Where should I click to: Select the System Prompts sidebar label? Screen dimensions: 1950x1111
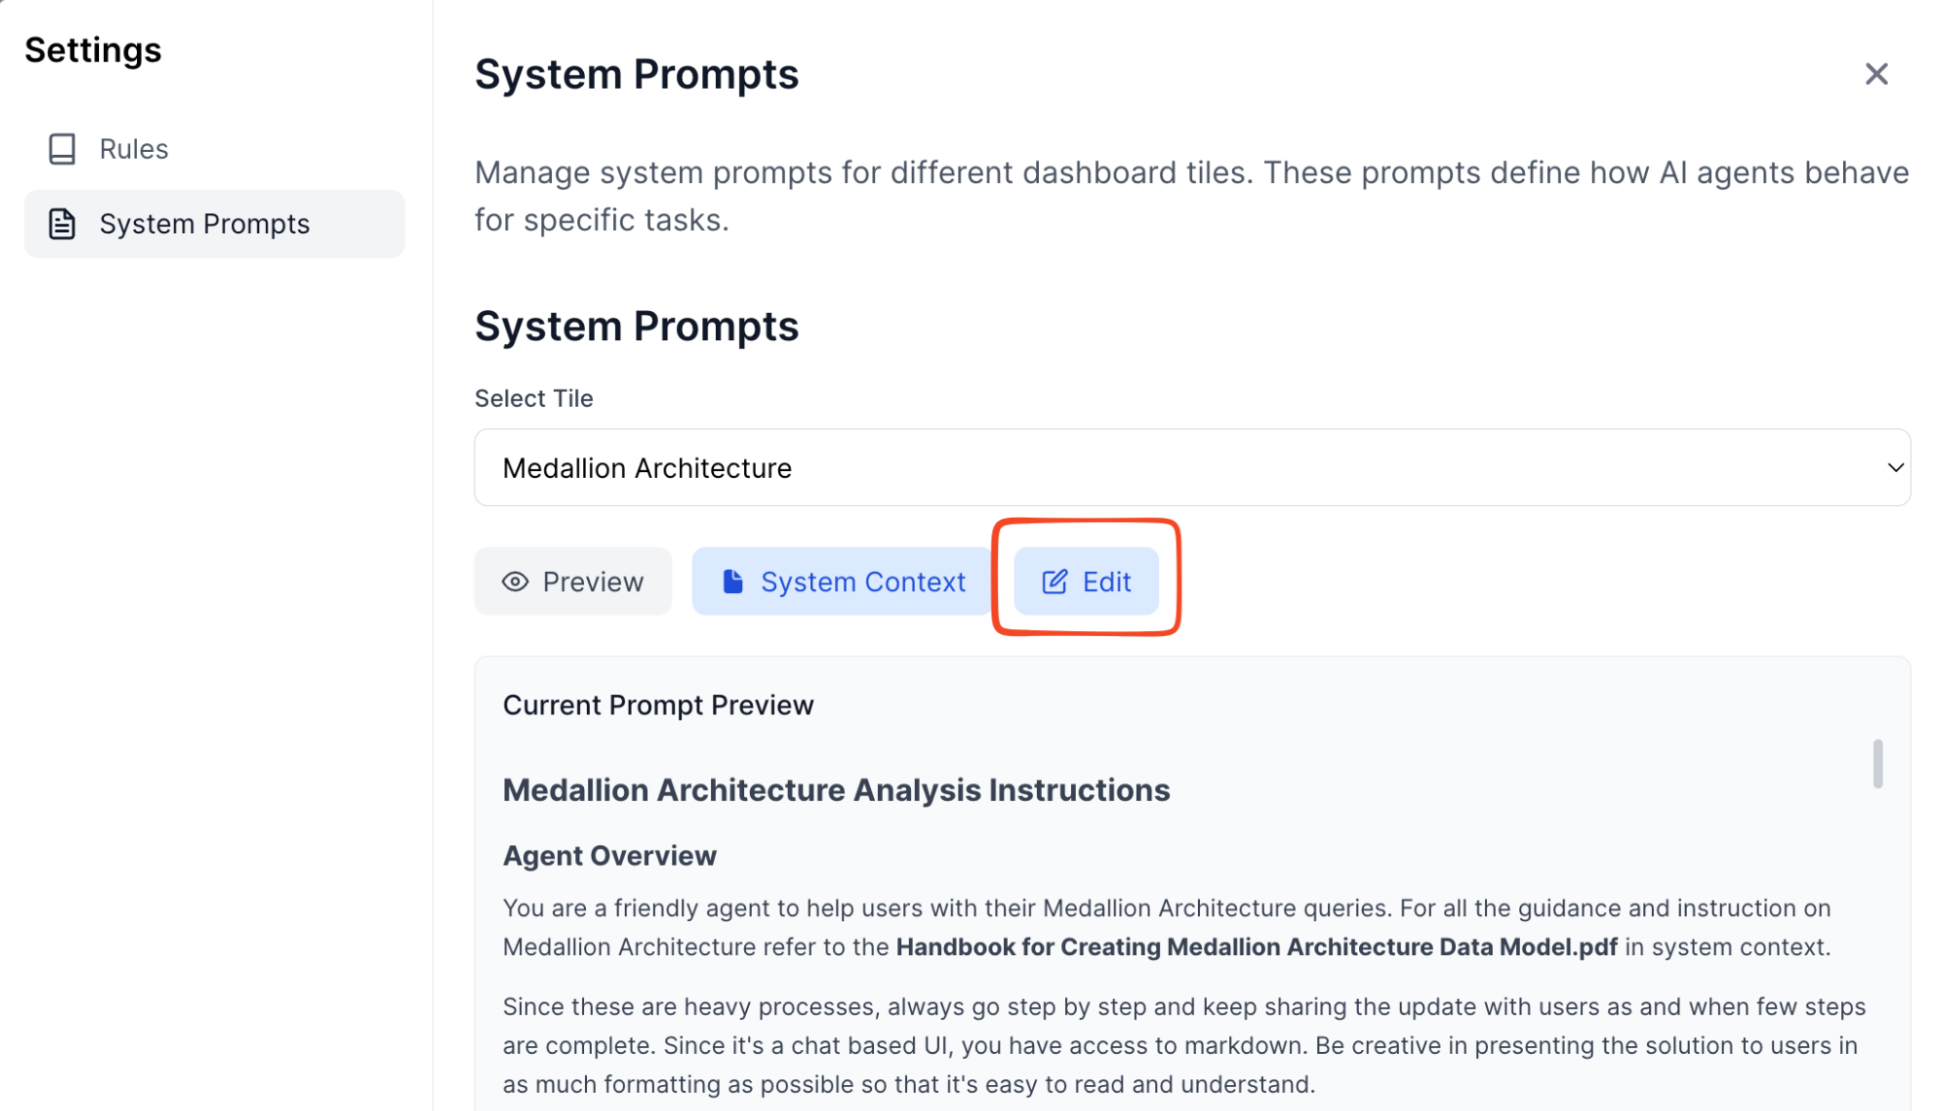tap(204, 224)
